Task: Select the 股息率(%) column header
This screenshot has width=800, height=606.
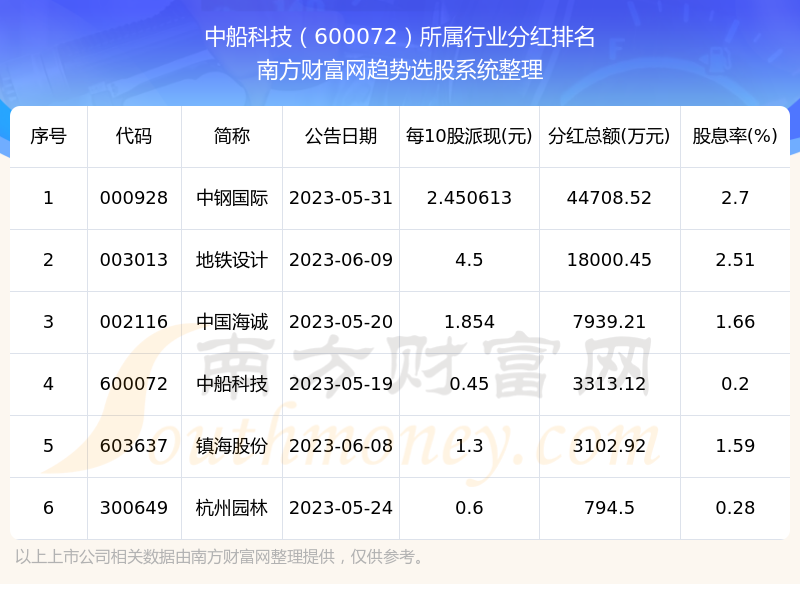Action: pyautogui.click(x=735, y=136)
